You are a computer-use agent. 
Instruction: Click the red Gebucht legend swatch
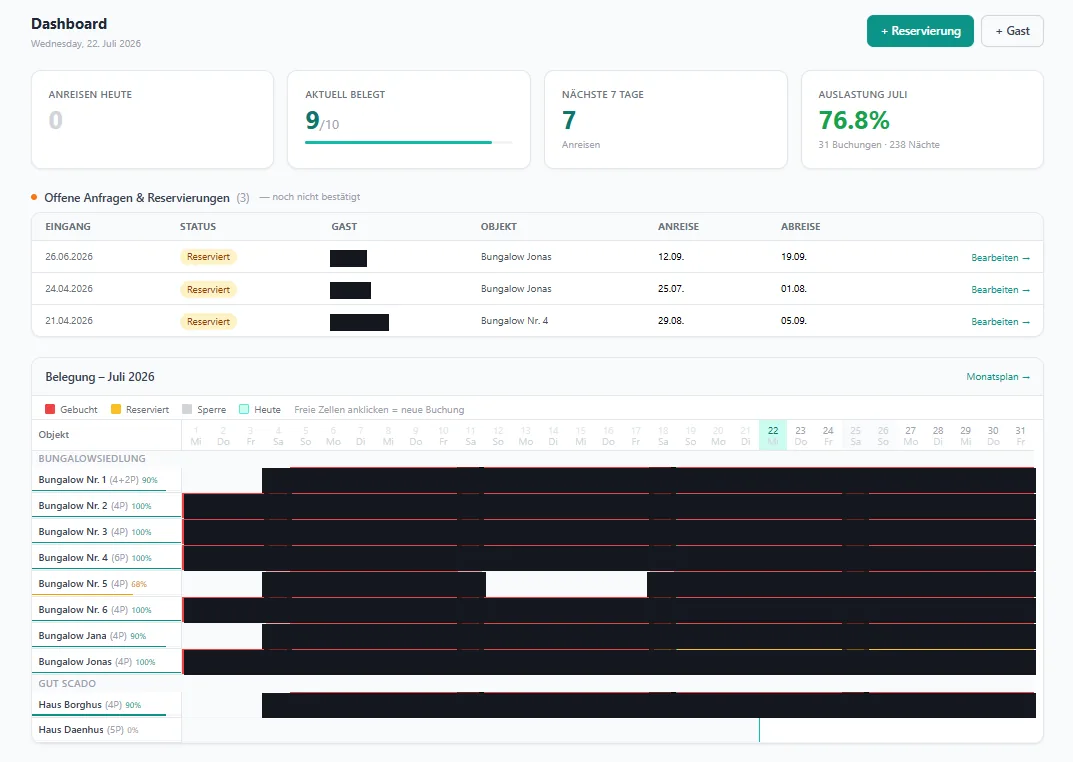[x=50, y=409]
